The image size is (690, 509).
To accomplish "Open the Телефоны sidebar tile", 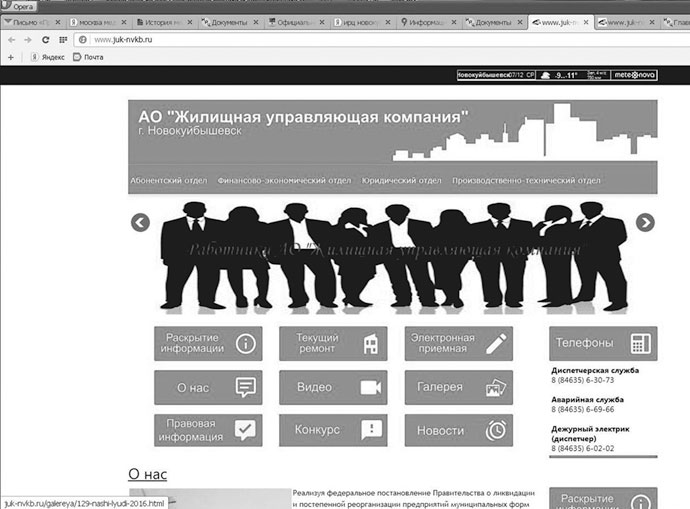I will pyautogui.click(x=603, y=344).
